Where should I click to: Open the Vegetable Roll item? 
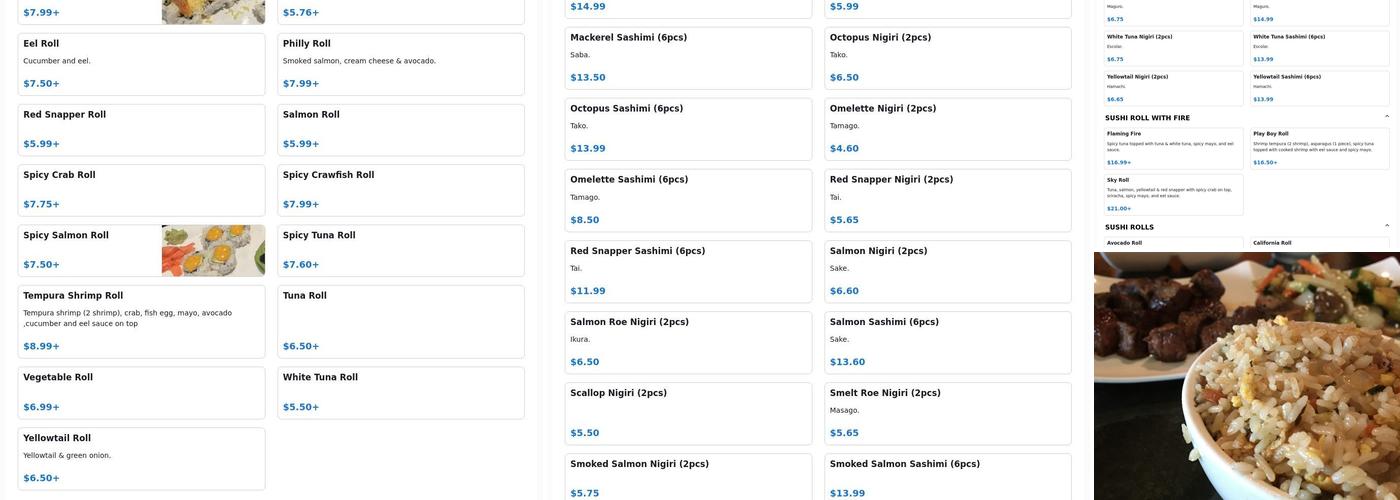tap(141, 392)
